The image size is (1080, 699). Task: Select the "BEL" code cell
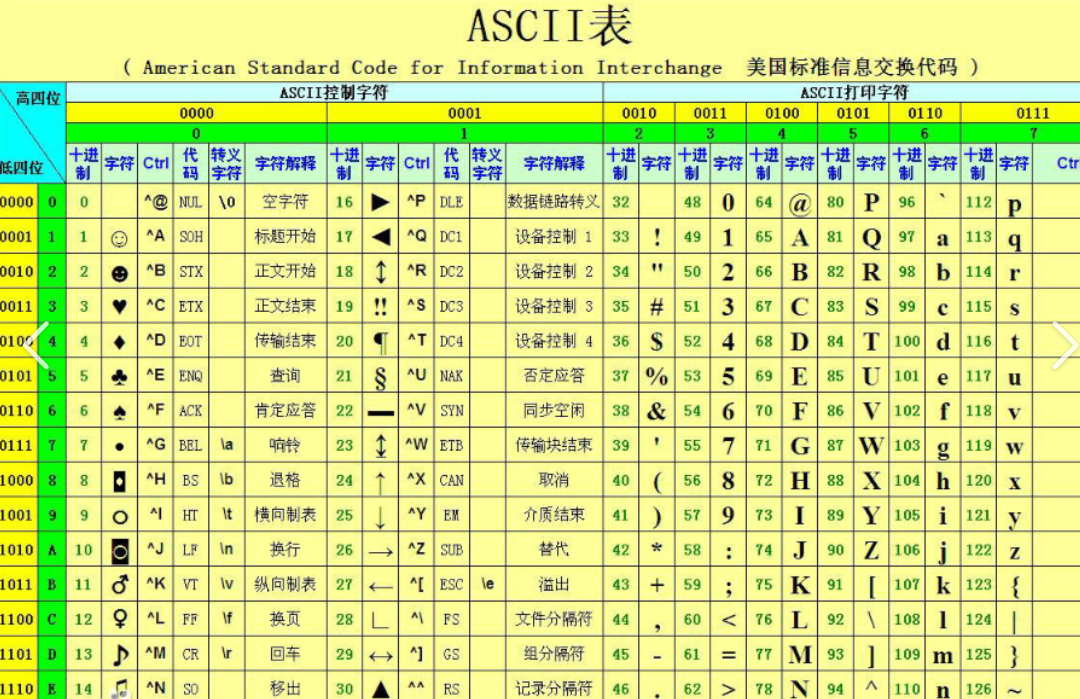190,445
